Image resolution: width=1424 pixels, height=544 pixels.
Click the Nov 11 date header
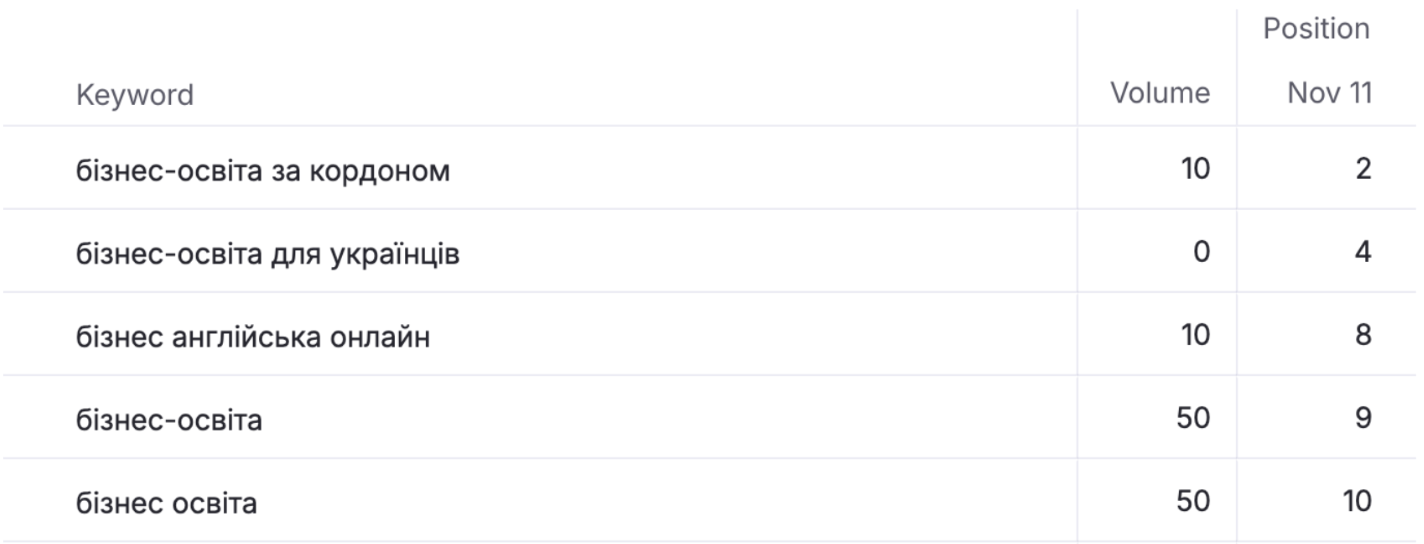1329,94
